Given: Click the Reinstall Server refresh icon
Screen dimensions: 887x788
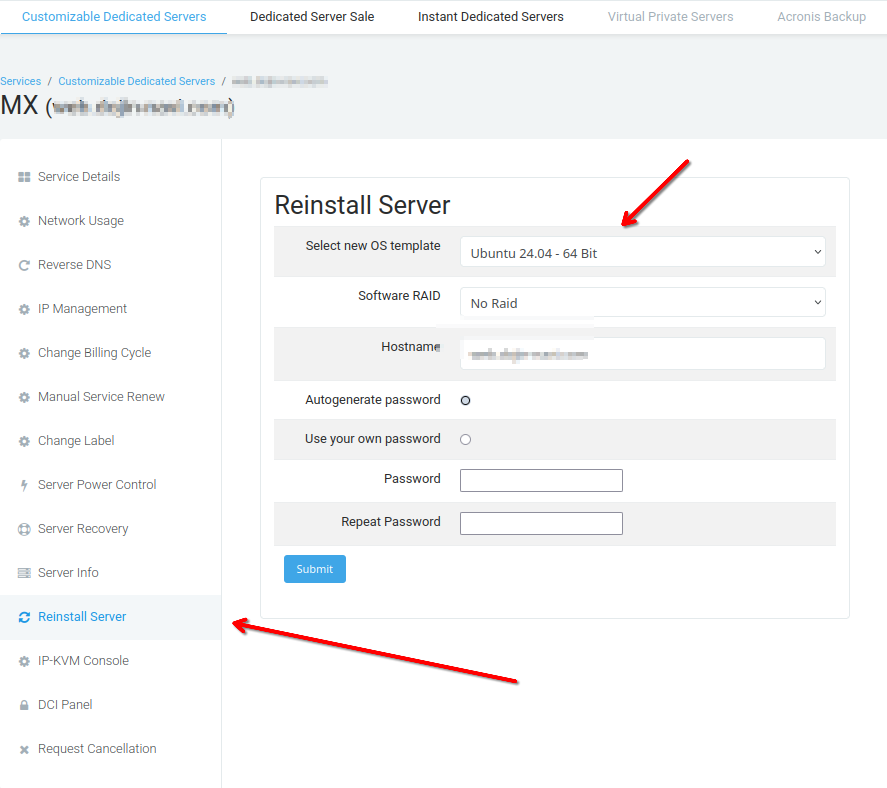Looking at the screenshot, I should pos(24,617).
